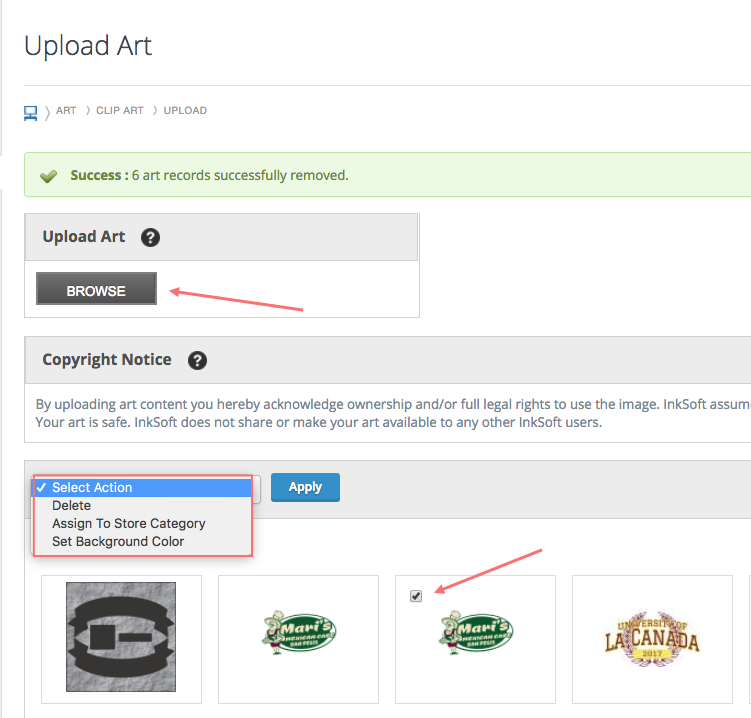Click the BROWSE button to upload art
The image size is (751, 718).
[96, 291]
